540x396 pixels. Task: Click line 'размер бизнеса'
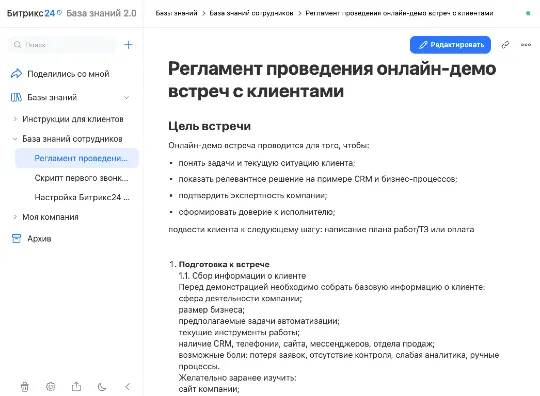coord(211,310)
